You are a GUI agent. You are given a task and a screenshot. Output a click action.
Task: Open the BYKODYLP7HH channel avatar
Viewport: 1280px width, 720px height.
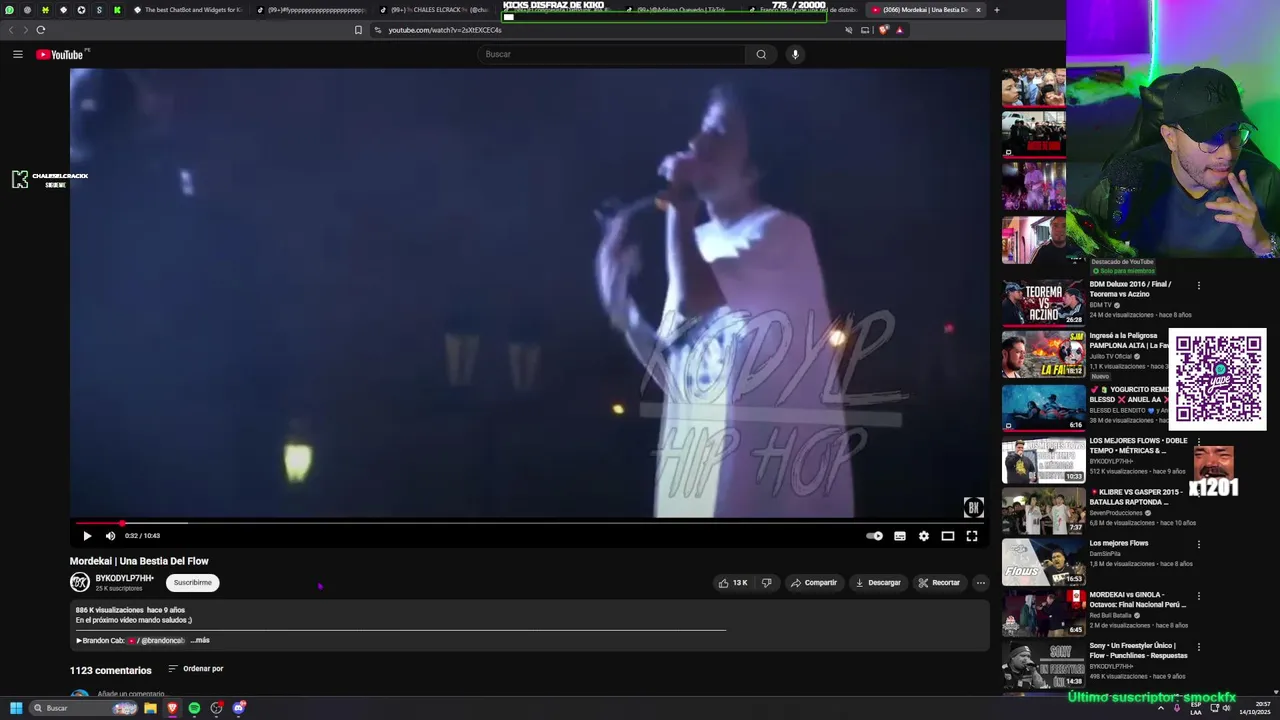(x=79, y=582)
